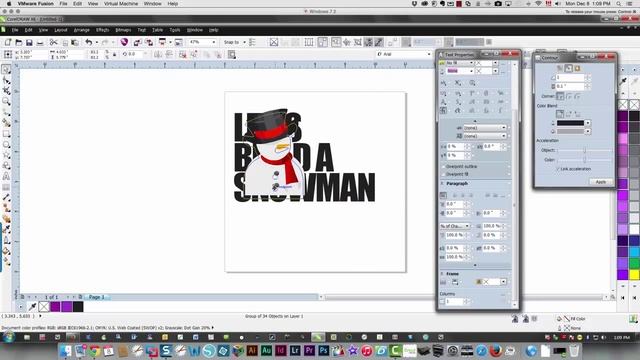Viewport: 640px width, 360px height.
Task: Click the contour steps input field
Action: pyautogui.click(x=570, y=78)
